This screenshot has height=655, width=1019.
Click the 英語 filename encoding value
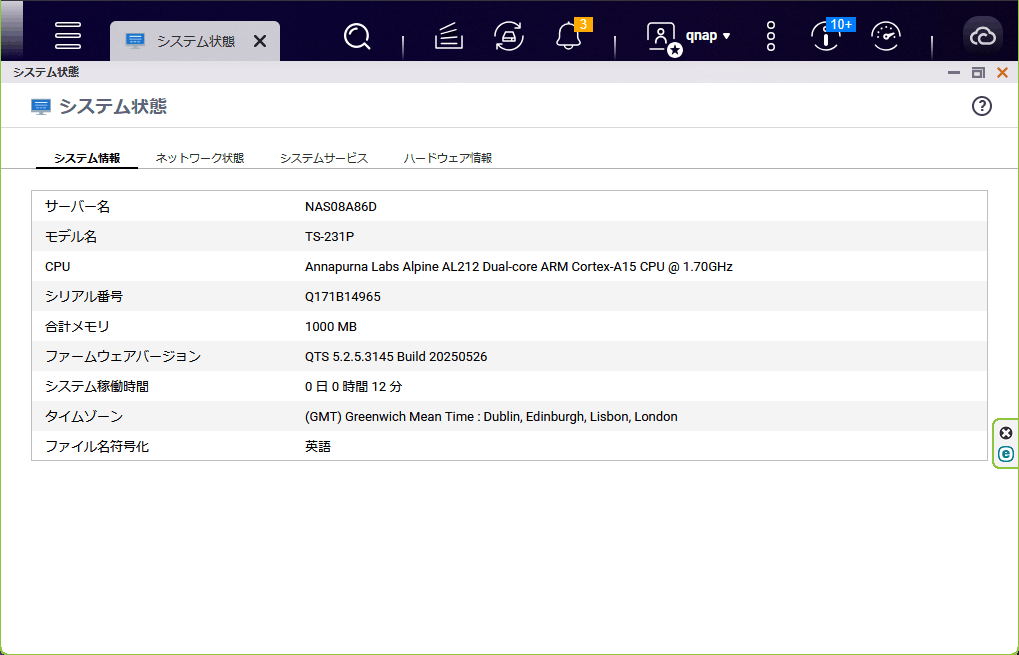coord(318,446)
